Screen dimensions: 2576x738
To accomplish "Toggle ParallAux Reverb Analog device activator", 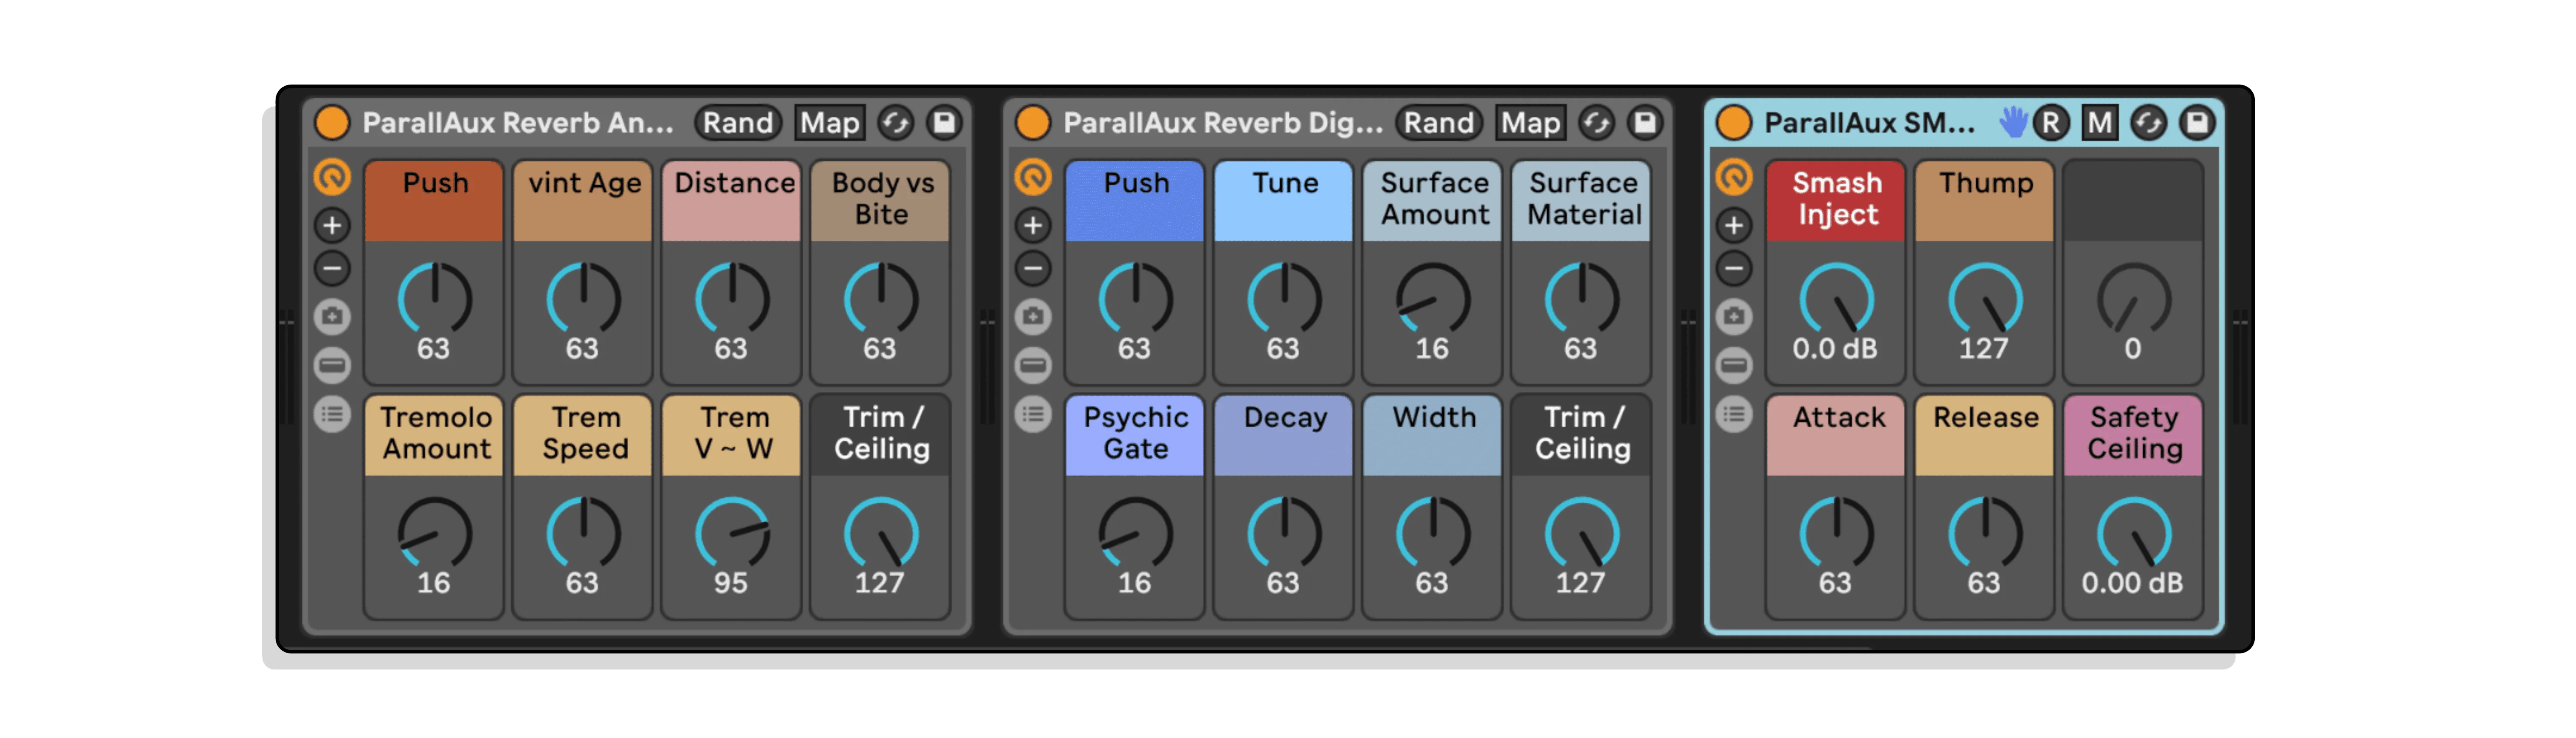I will tap(332, 123).
